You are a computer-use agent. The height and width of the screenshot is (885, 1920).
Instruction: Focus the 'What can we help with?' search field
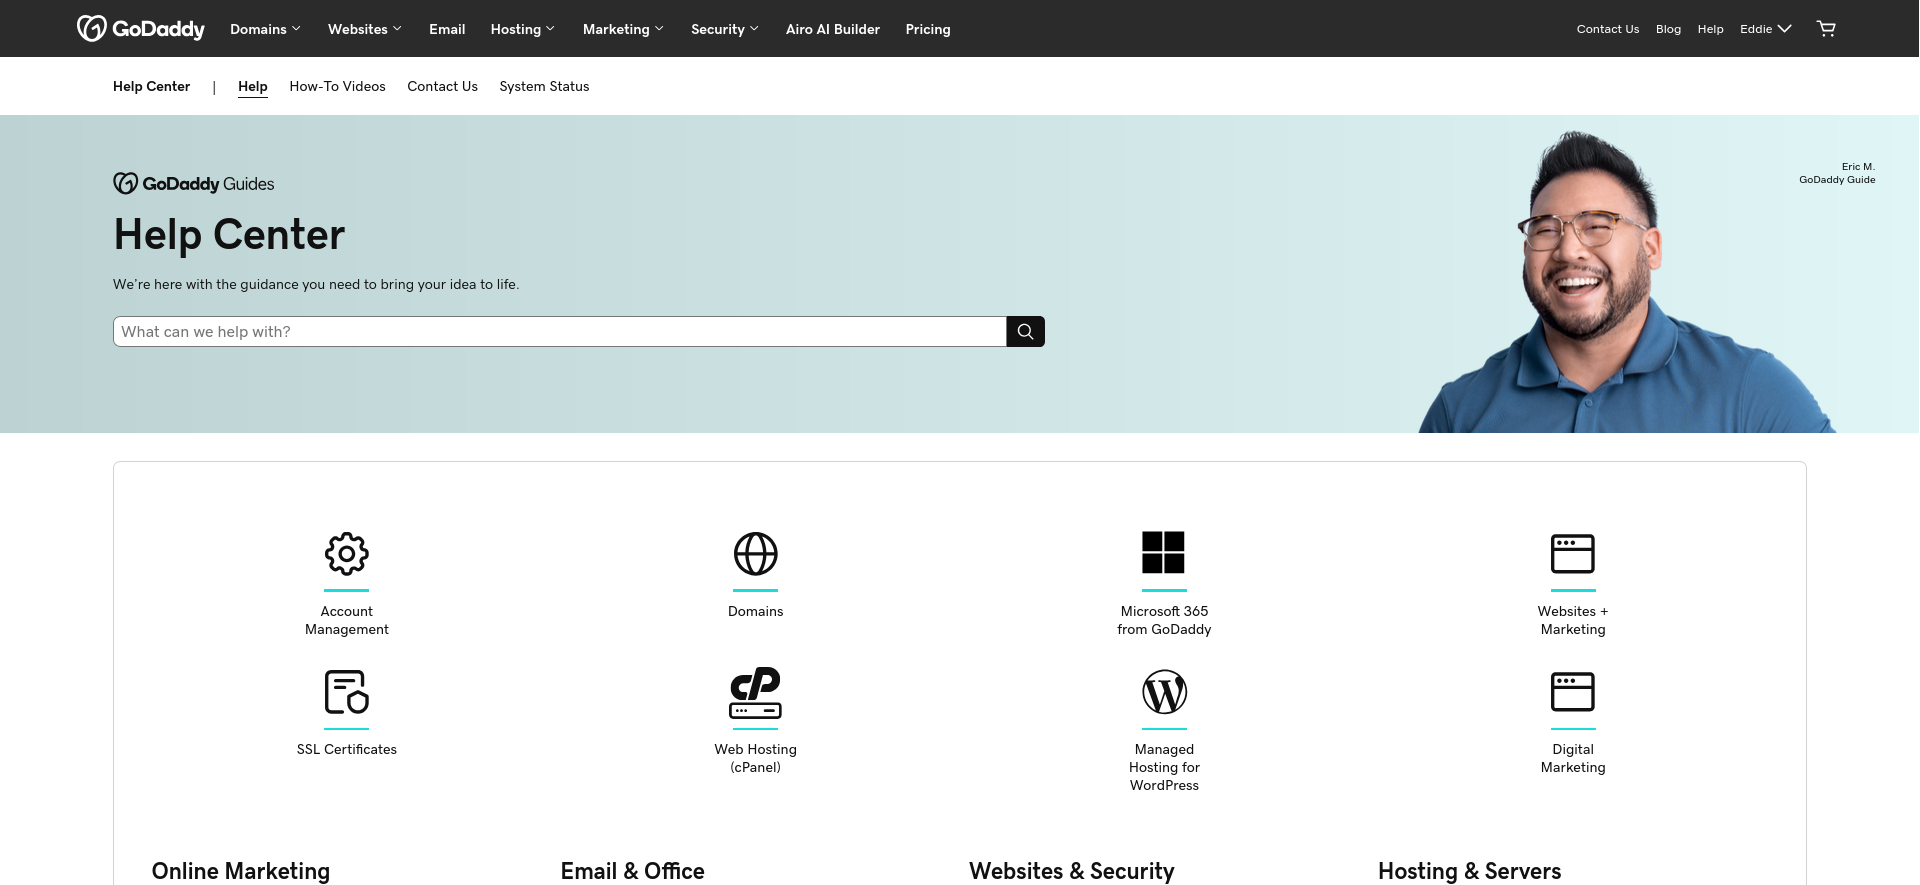[560, 332]
